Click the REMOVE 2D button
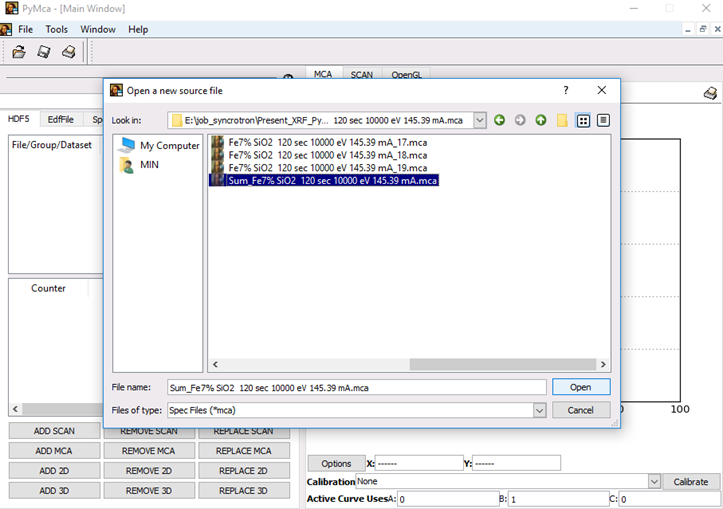The height and width of the screenshot is (509, 723). coord(149,471)
